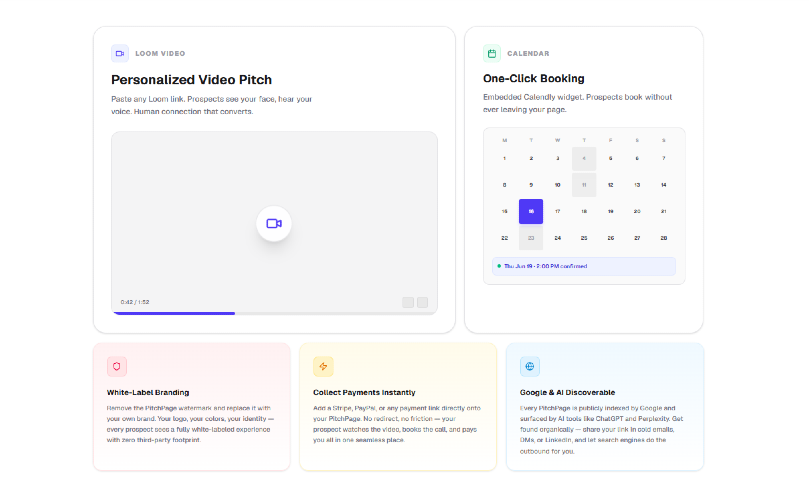809x500 pixels.
Task: Click the video player preview area
Action: click(274, 223)
